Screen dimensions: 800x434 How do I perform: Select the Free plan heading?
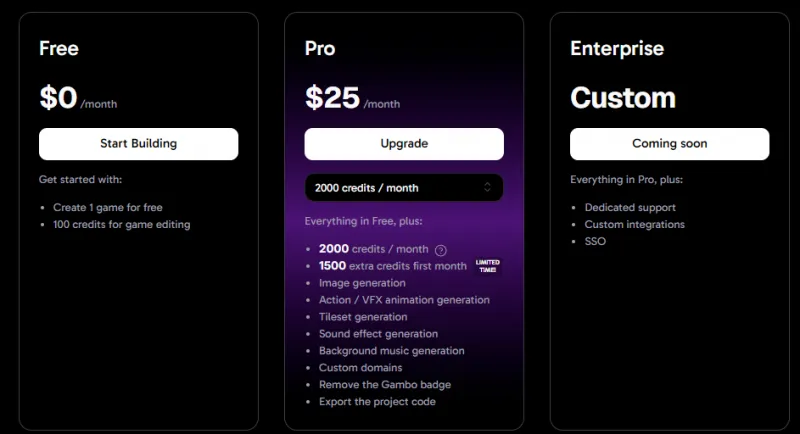point(59,48)
